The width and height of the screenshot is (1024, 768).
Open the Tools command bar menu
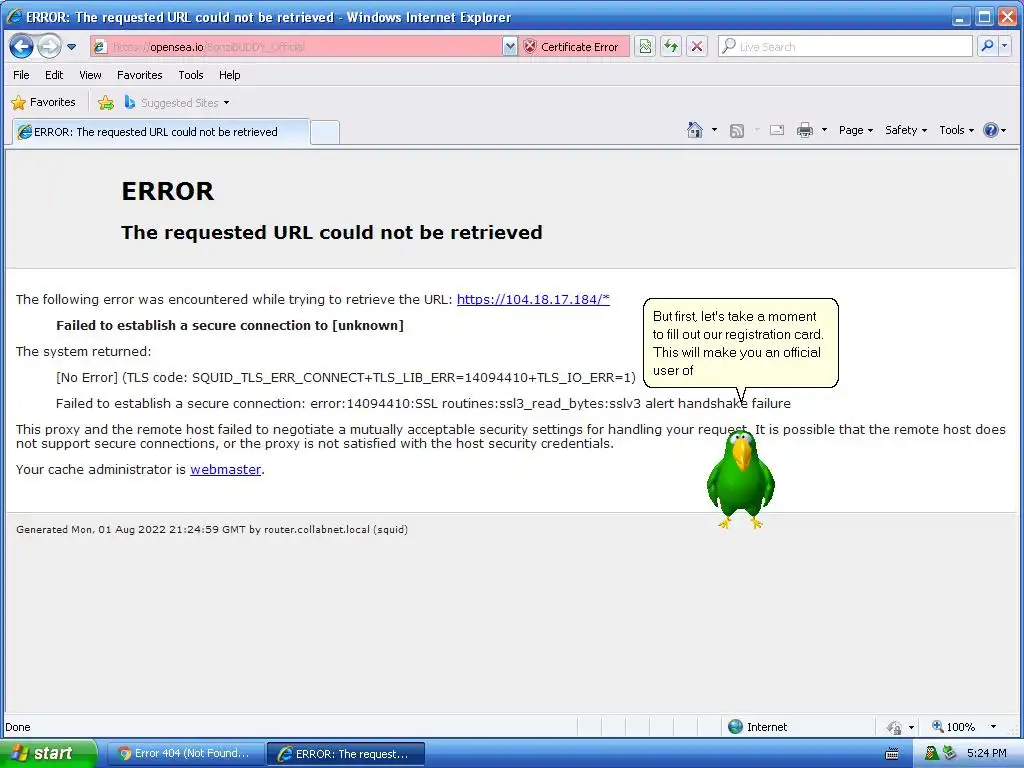(x=957, y=130)
